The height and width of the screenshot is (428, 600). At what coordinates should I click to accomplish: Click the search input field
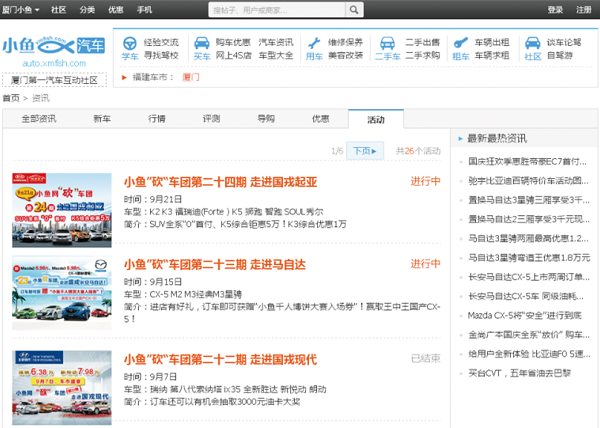277,10
